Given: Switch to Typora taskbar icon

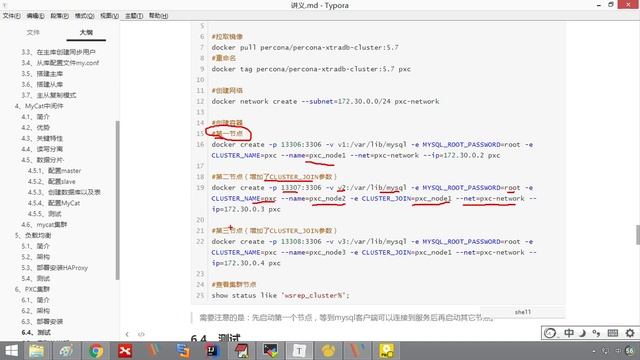Looking at the screenshot, I should (x=299, y=351).
